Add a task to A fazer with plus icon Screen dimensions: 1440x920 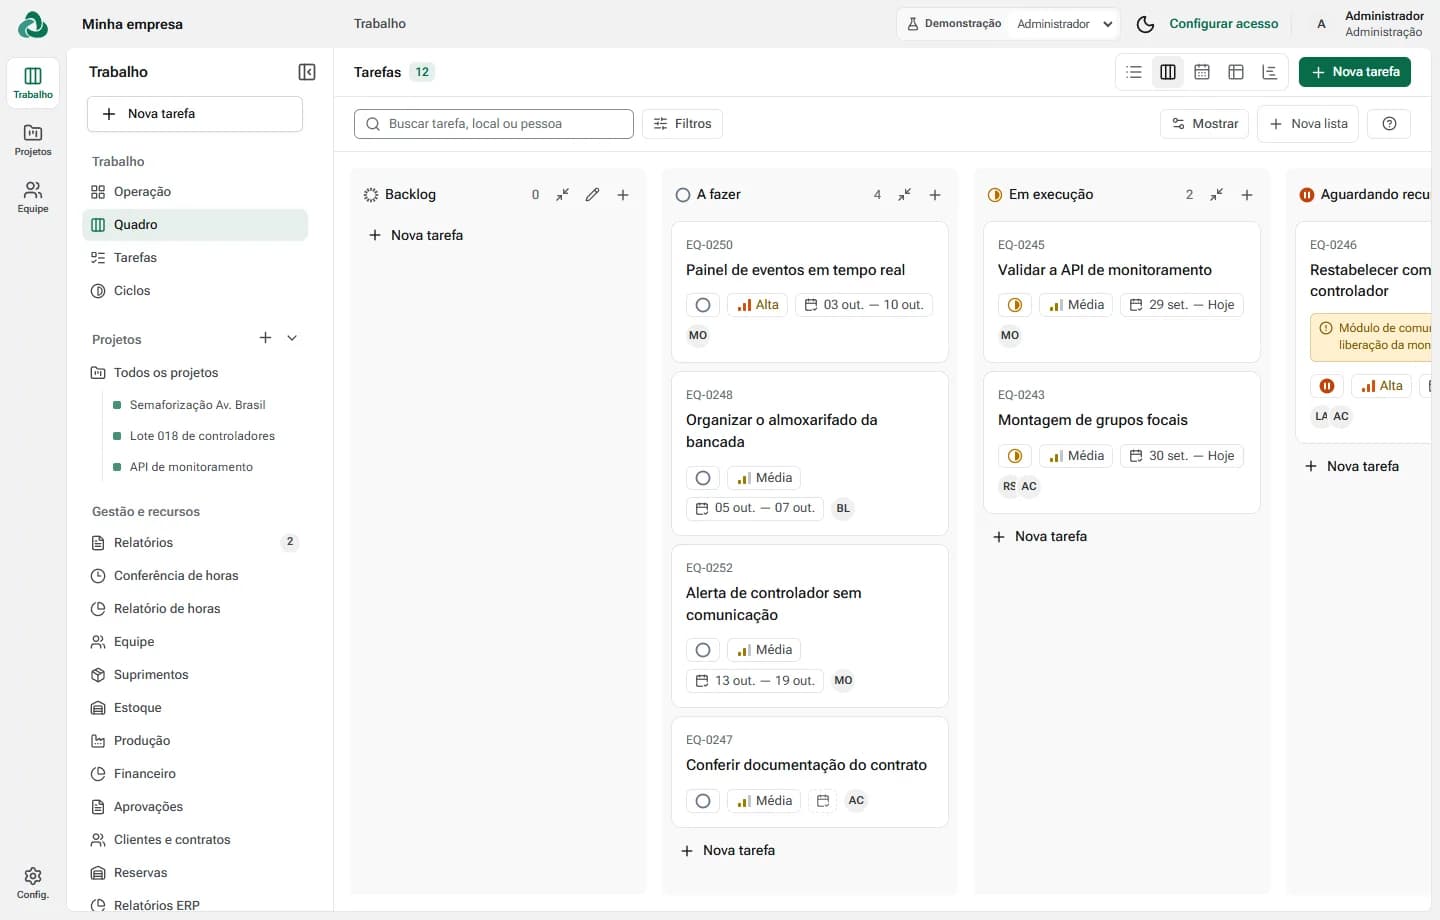(935, 195)
